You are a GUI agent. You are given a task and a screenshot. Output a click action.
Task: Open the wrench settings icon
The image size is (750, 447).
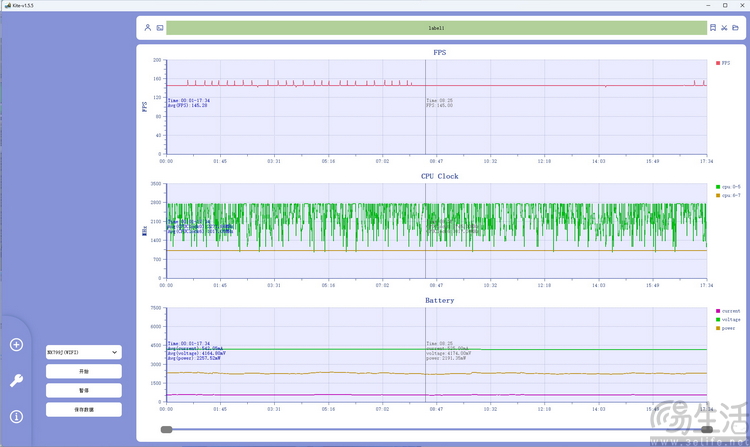(16, 380)
